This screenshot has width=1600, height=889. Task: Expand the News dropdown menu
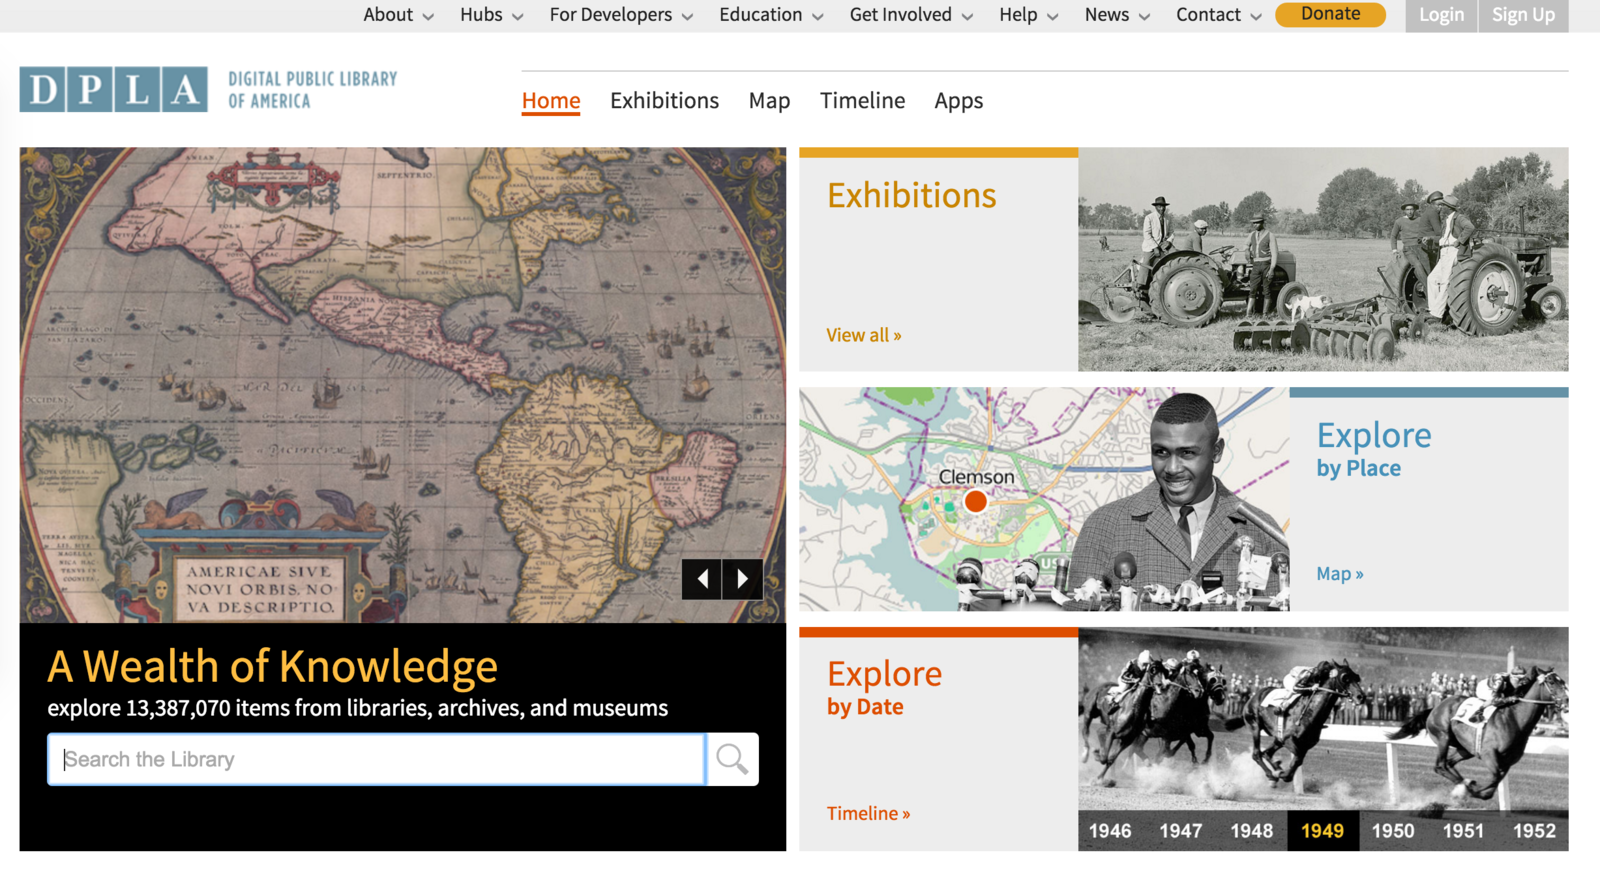pos(1117,15)
